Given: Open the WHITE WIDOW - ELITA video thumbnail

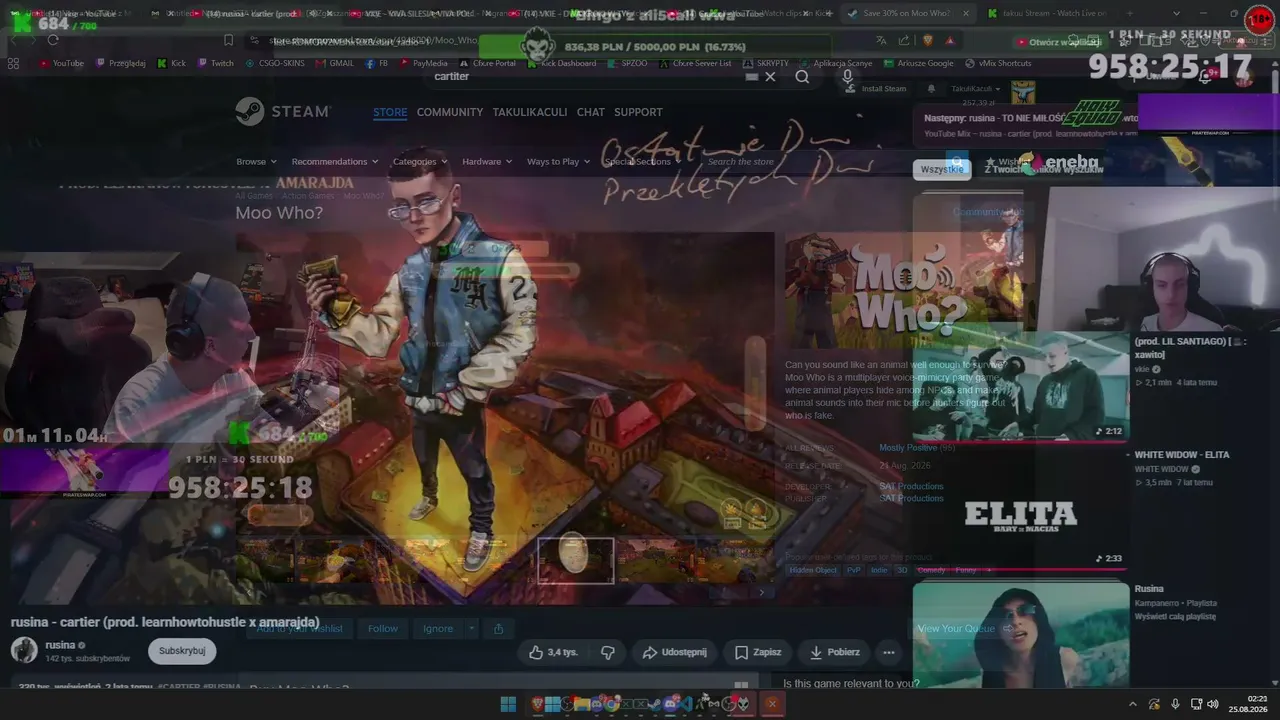Looking at the screenshot, I should coord(1021,509).
